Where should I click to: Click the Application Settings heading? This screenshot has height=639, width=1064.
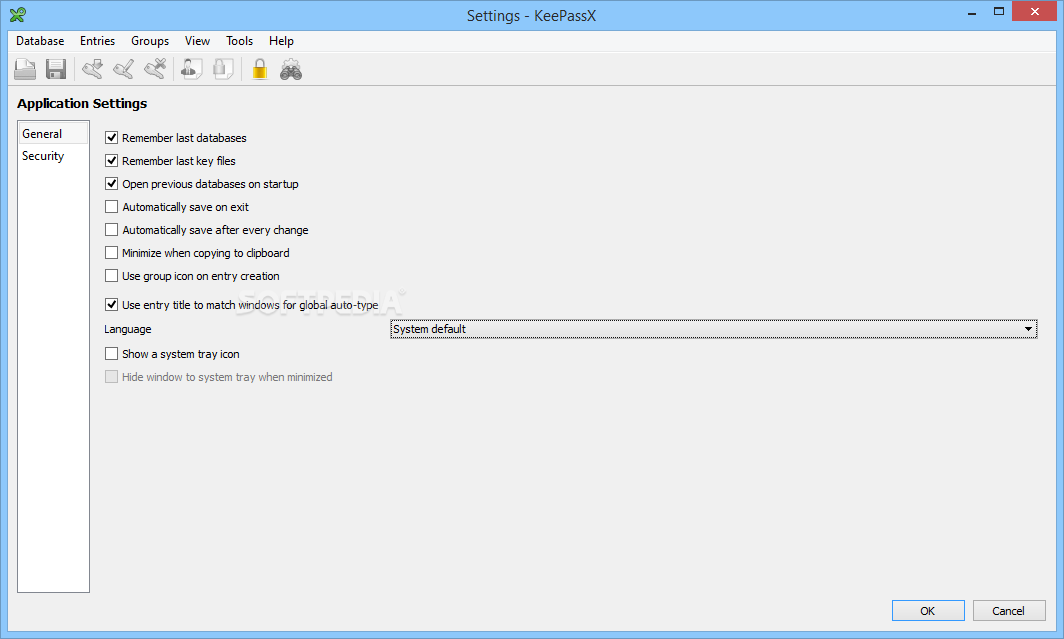click(82, 104)
